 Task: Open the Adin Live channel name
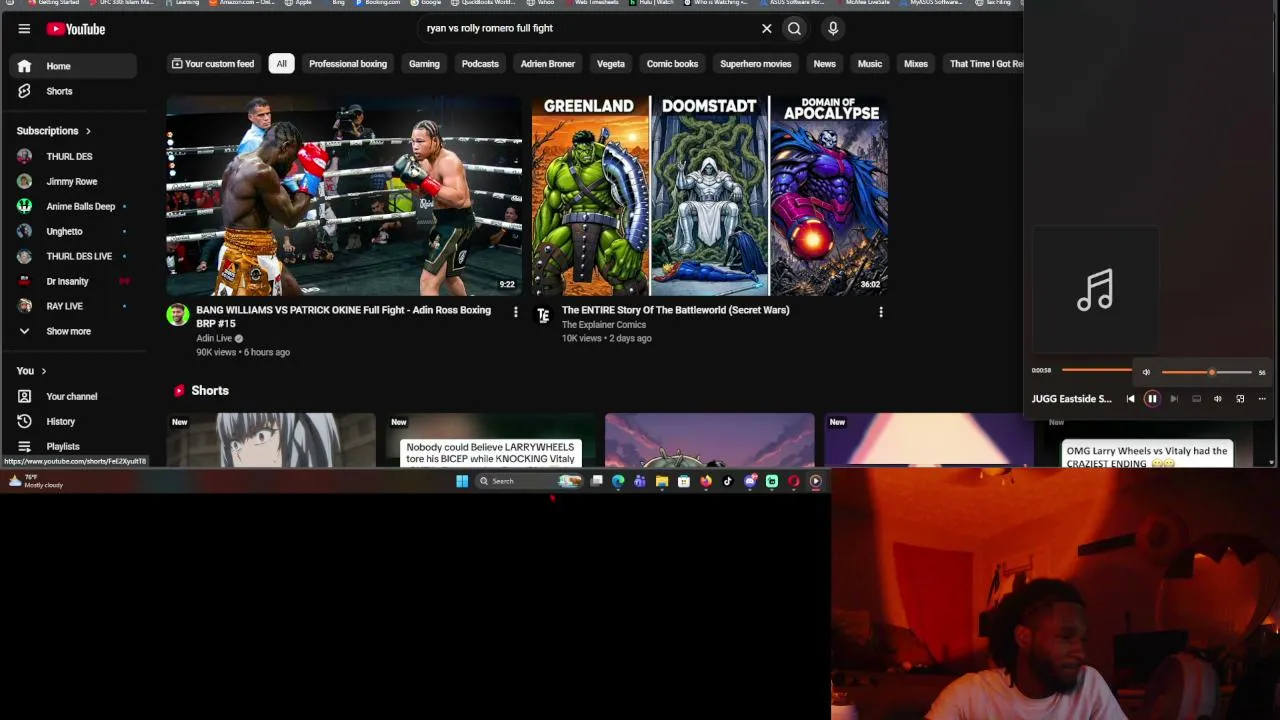point(214,339)
